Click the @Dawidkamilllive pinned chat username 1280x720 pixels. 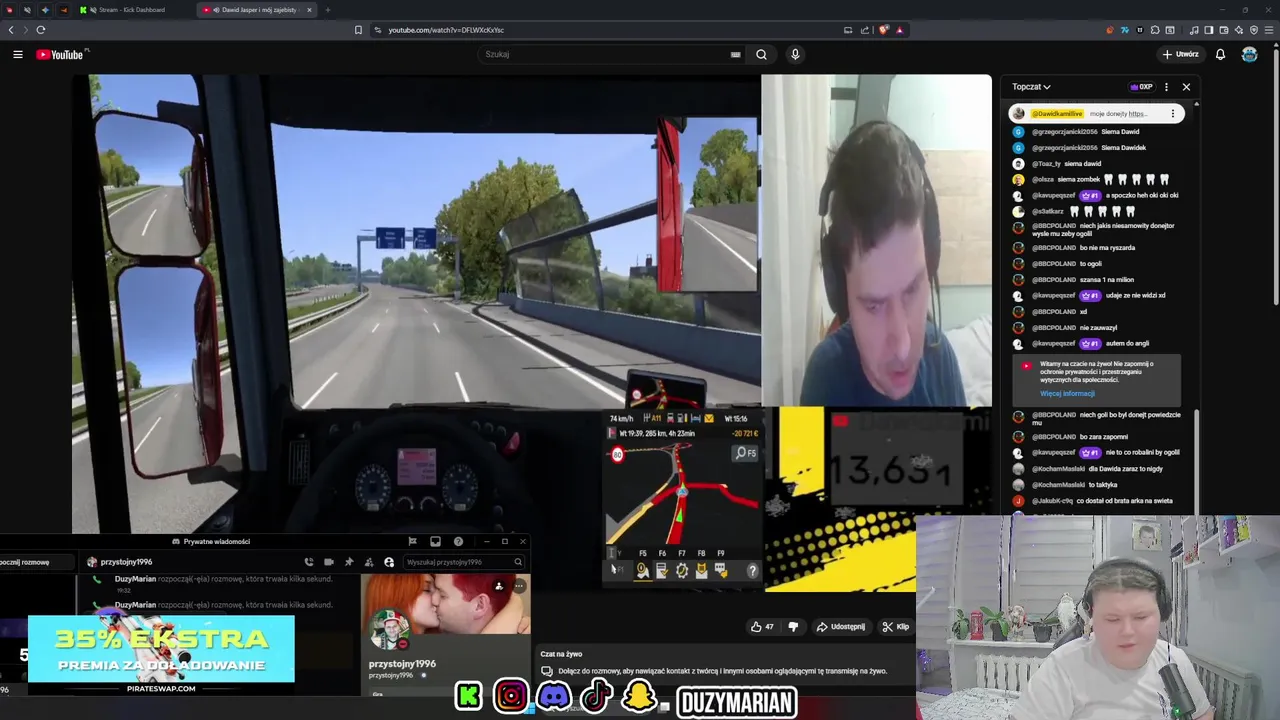(1057, 114)
